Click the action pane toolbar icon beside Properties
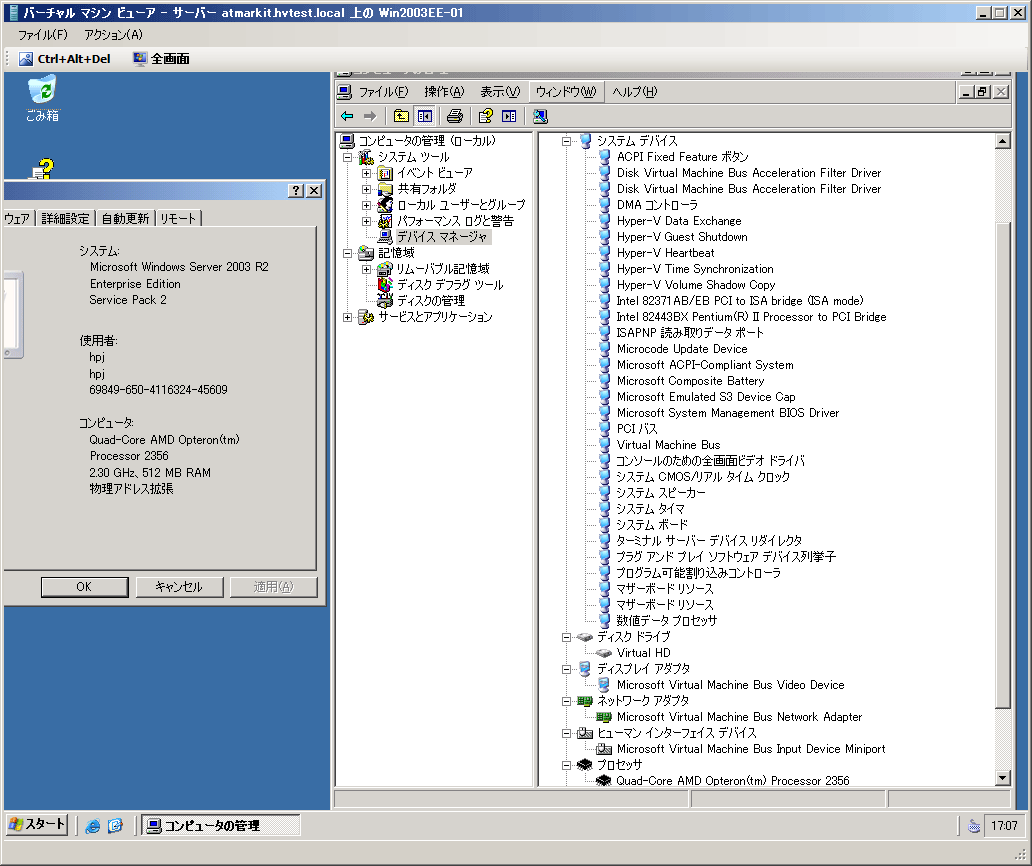This screenshot has width=1032, height=866. 509,116
